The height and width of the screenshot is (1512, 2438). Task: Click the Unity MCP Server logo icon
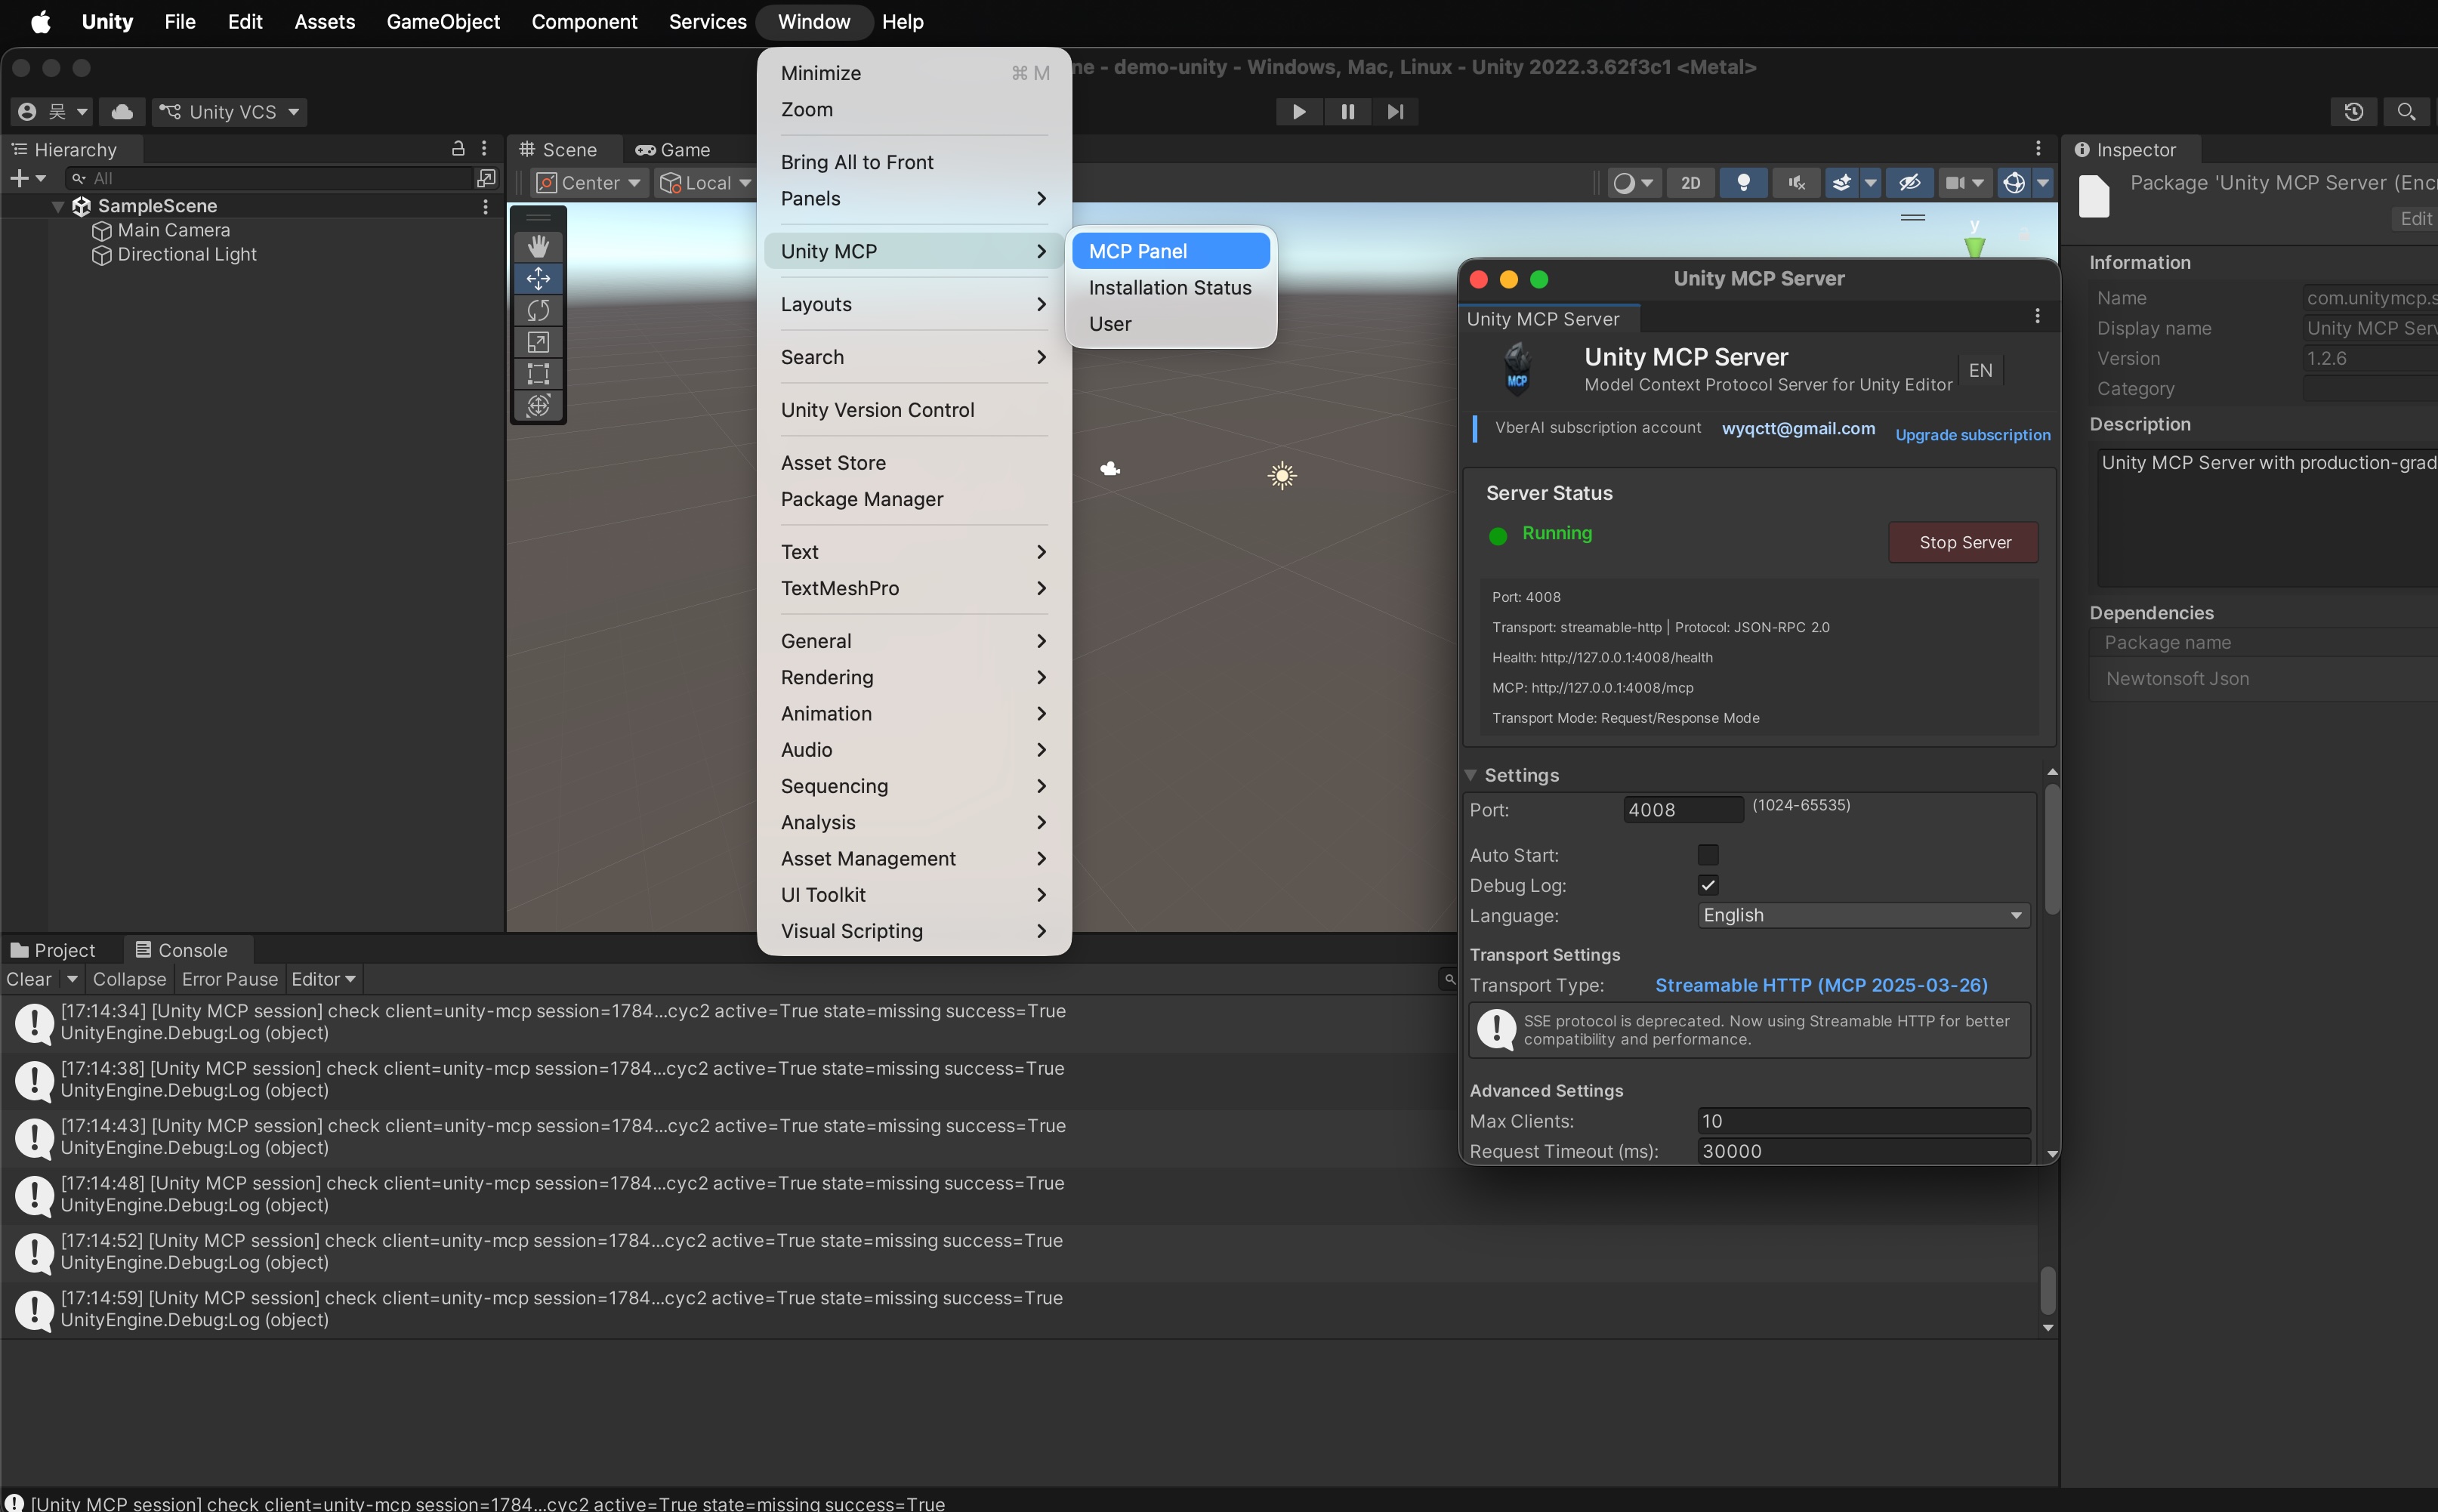coord(1518,369)
